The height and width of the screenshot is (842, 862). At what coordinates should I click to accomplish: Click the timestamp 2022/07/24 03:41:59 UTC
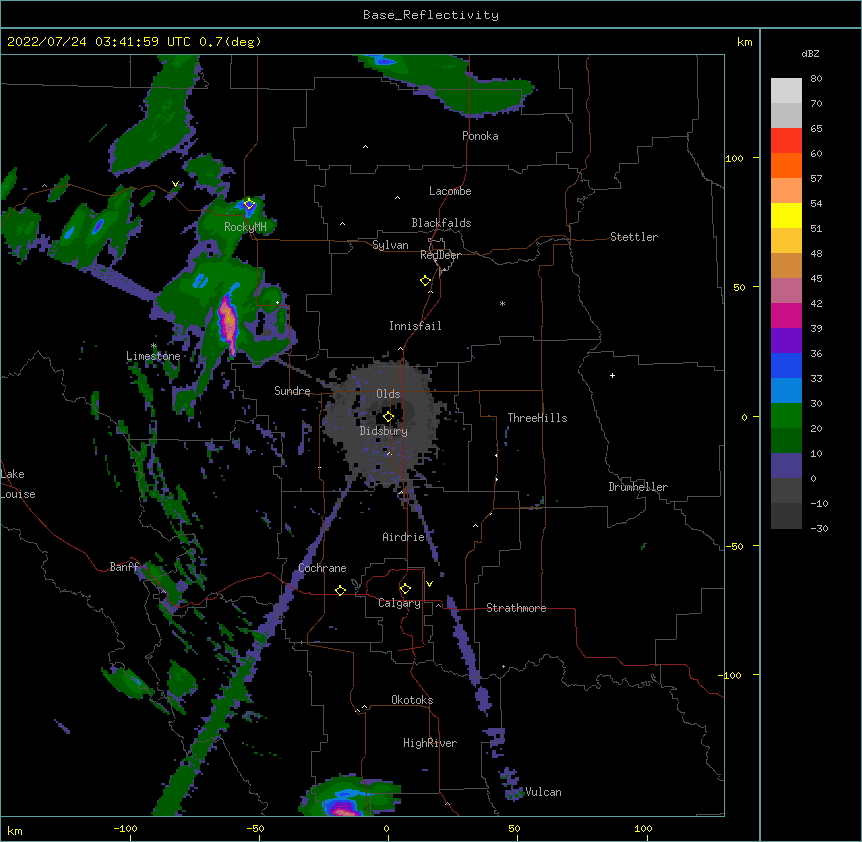coord(98,42)
